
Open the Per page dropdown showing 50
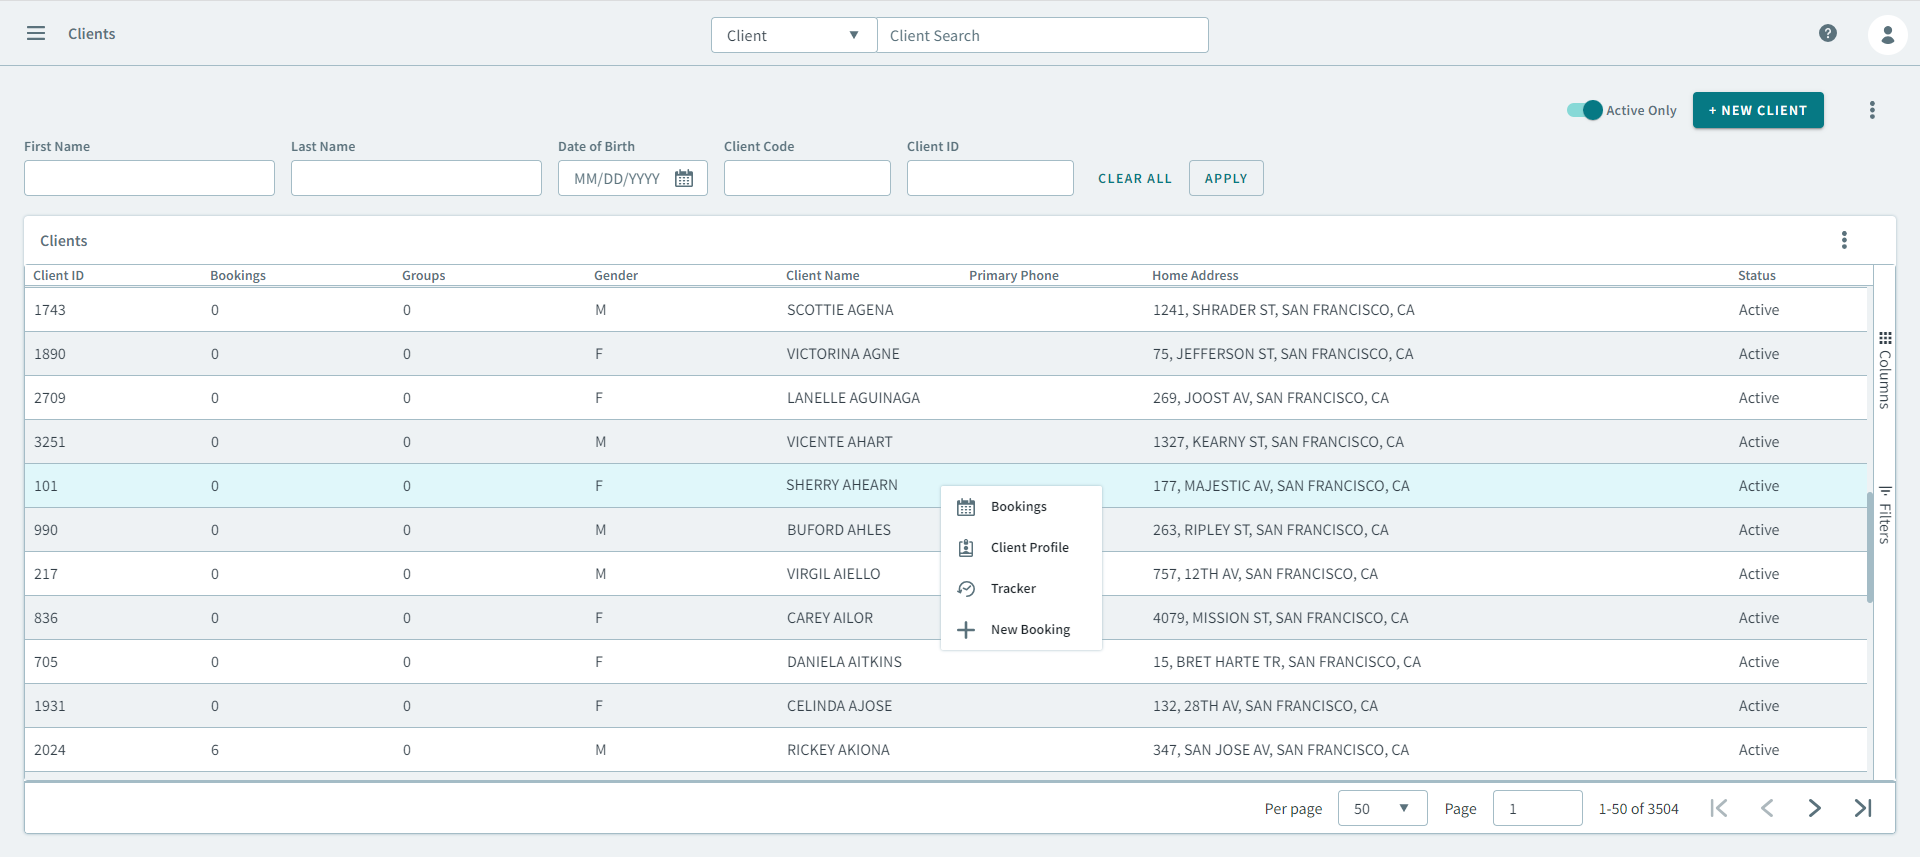1382,808
